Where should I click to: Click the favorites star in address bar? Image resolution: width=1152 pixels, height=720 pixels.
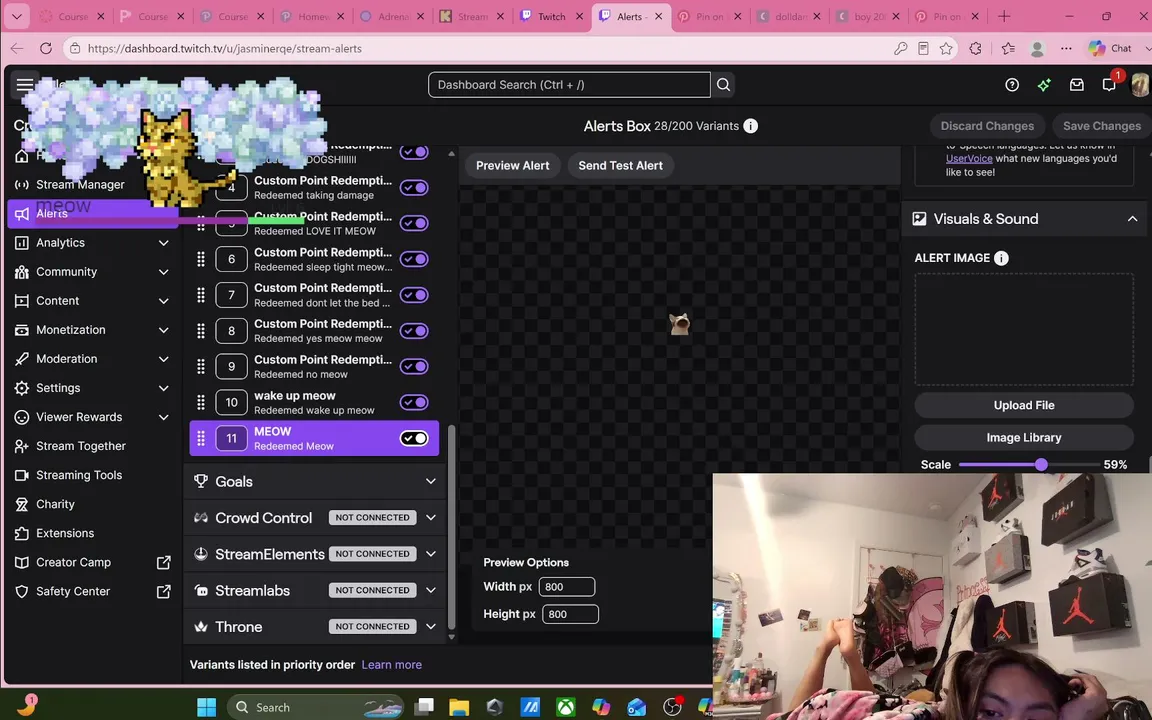[x=946, y=48]
